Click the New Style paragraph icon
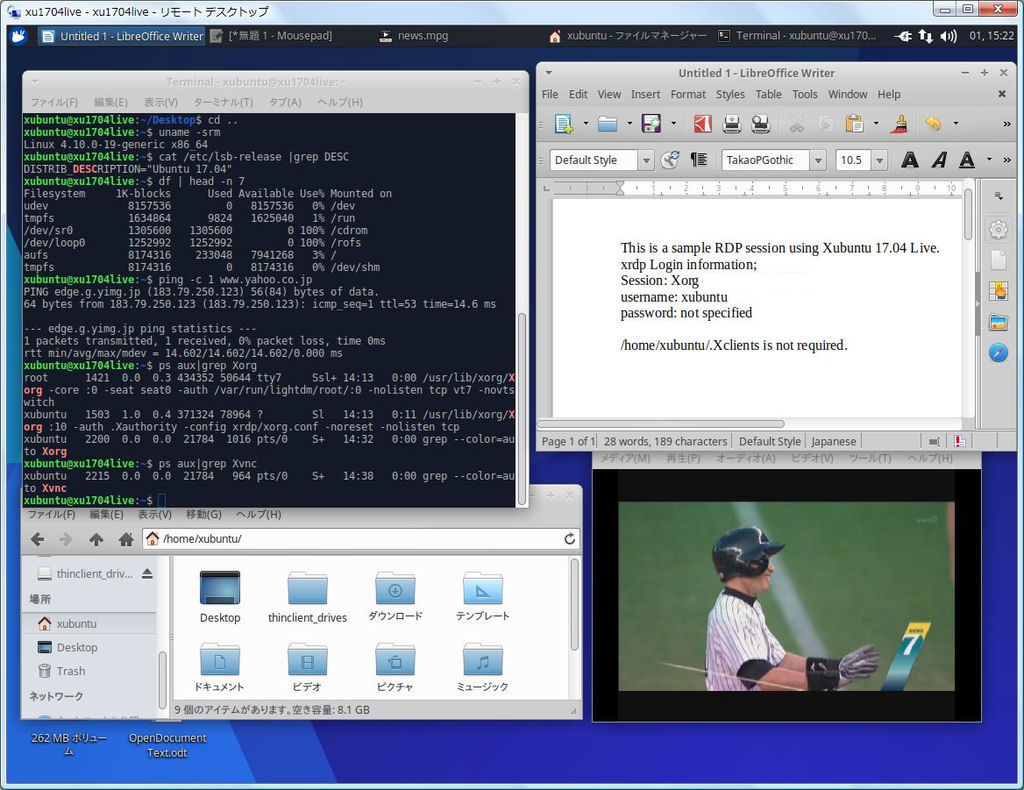 point(699,160)
